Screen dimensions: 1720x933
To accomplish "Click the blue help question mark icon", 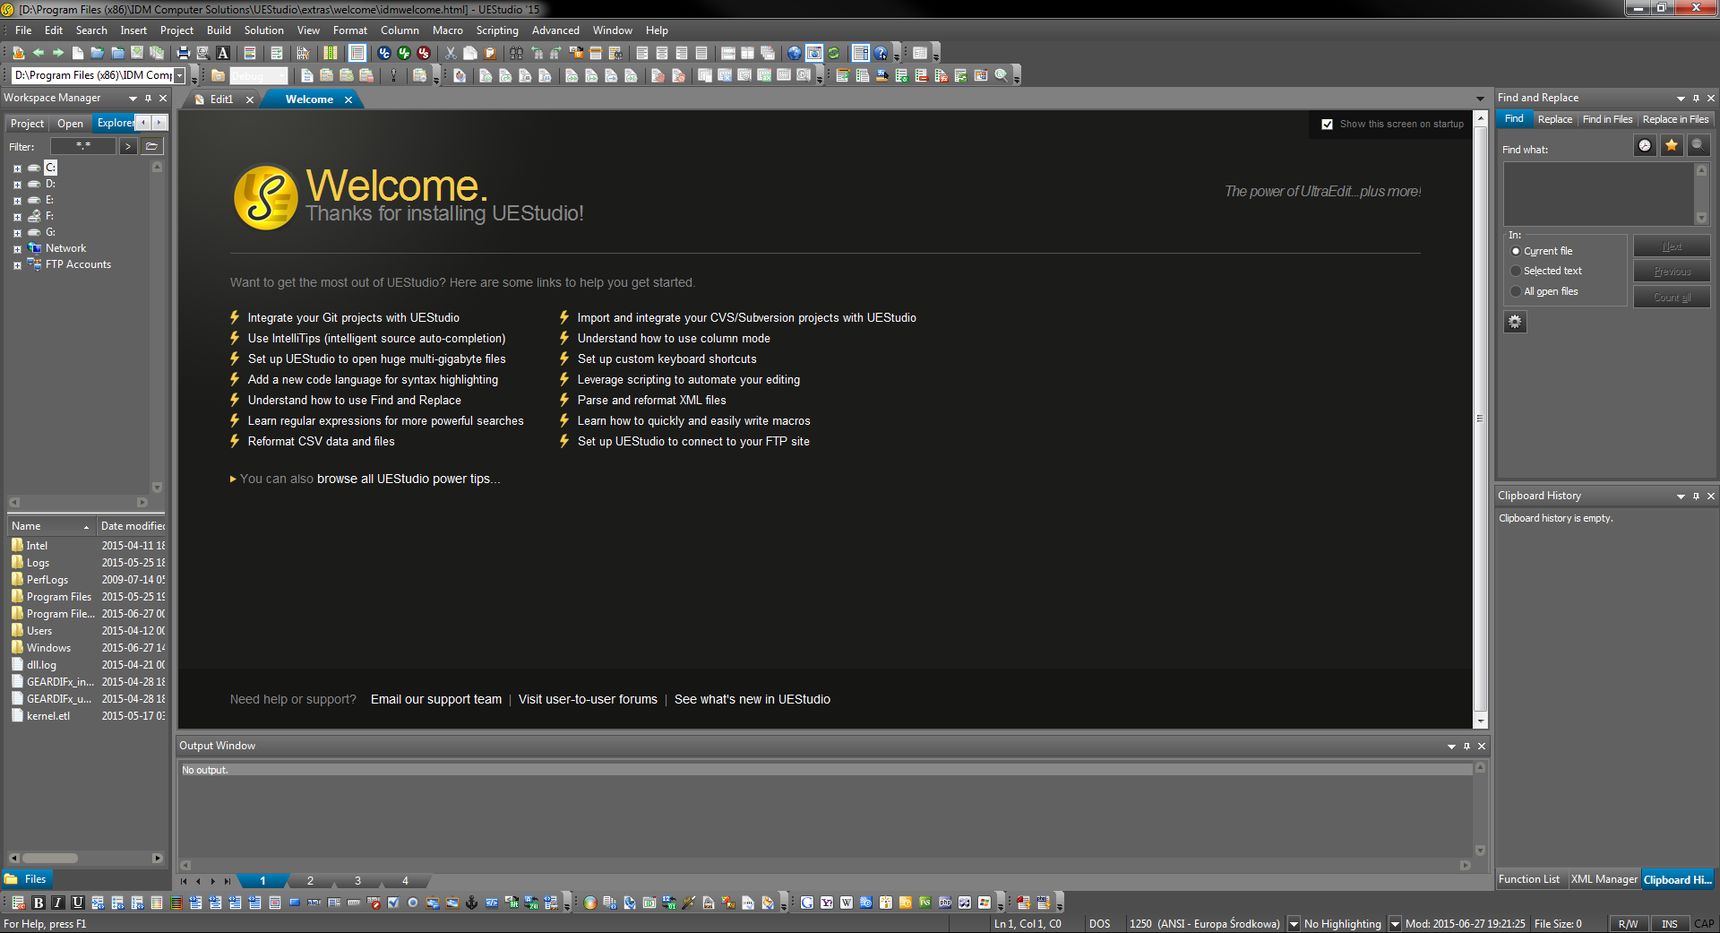I will 880,53.
